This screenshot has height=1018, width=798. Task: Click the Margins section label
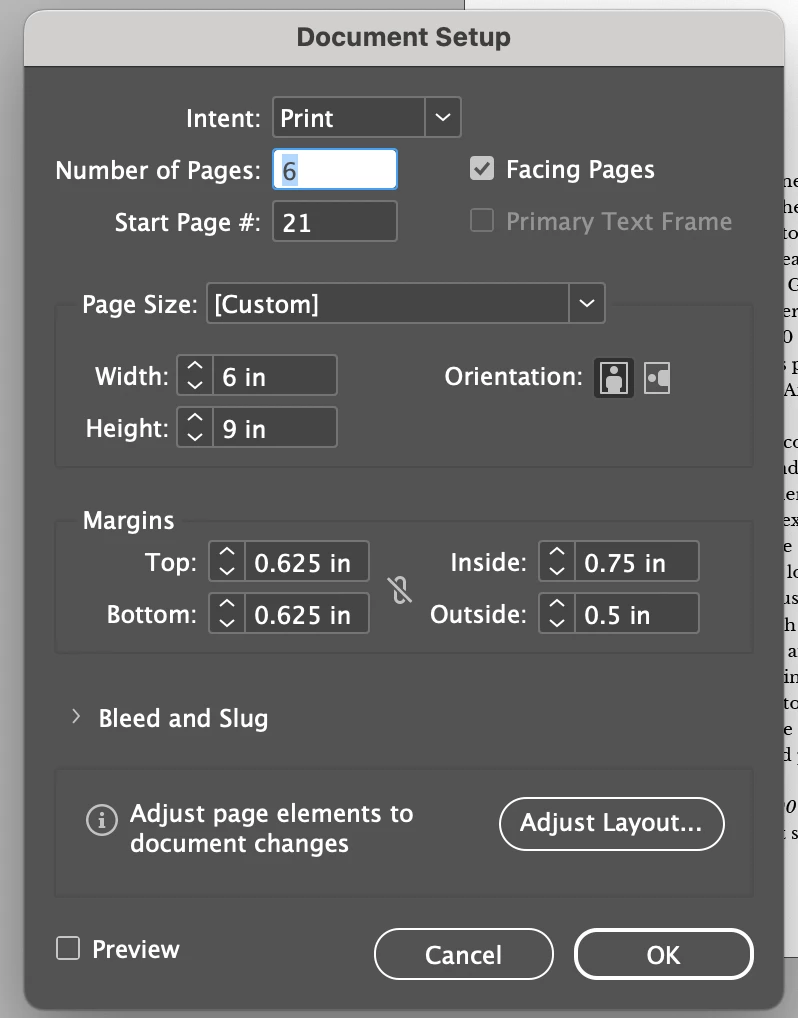coord(129,521)
